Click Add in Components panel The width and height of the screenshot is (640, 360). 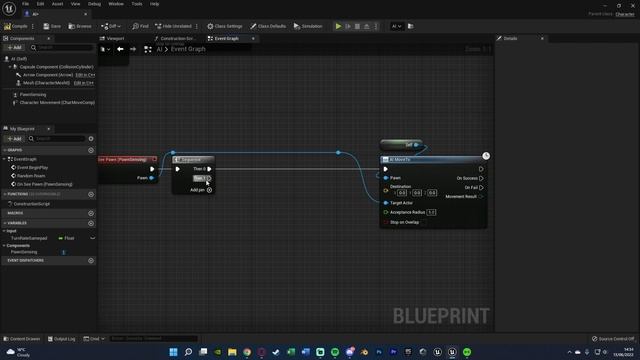click(14, 47)
